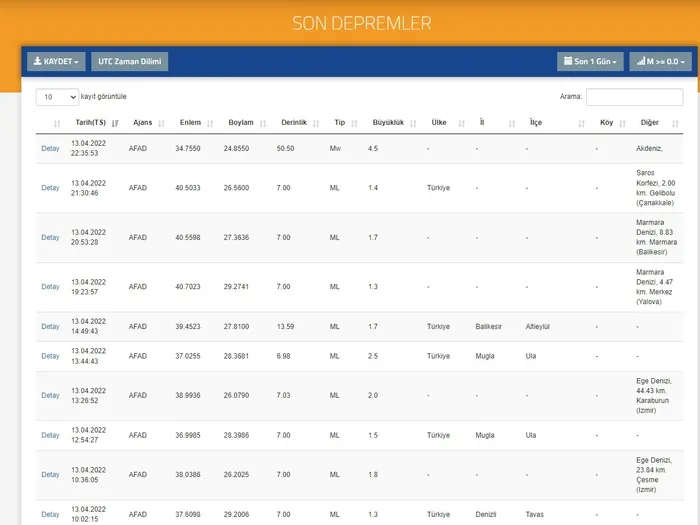Sort by Boylam column header

(x=241, y=123)
